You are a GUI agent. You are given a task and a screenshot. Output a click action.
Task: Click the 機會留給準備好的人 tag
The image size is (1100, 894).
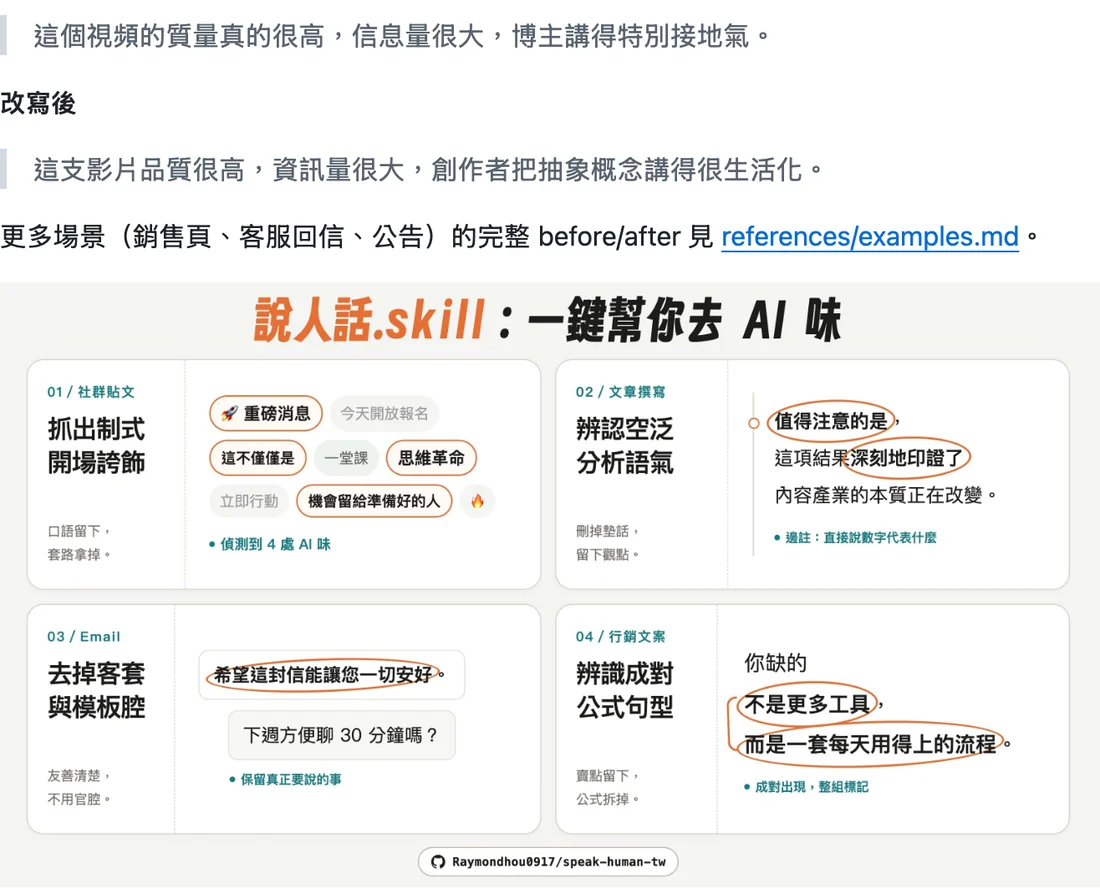[x=374, y=501]
